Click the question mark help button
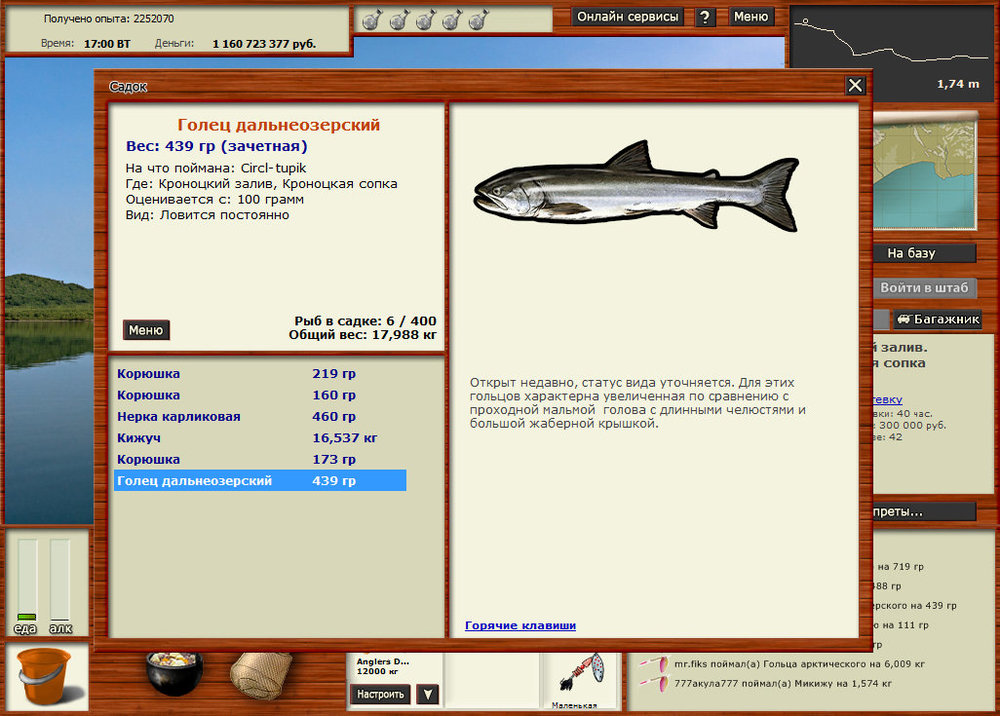The height and width of the screenshot is (716, 1000). tap(705, 17)
